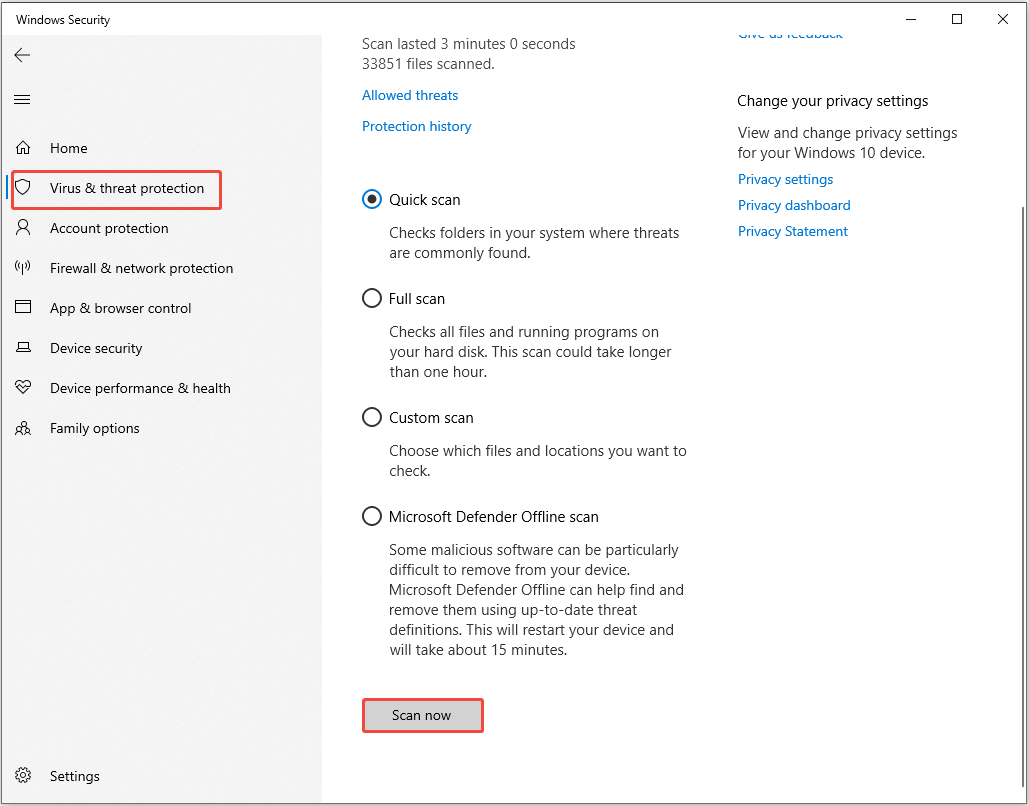The width and height of the screenshot is (1029, 806).
Task: Open Family options
Action: click(95, 428)
